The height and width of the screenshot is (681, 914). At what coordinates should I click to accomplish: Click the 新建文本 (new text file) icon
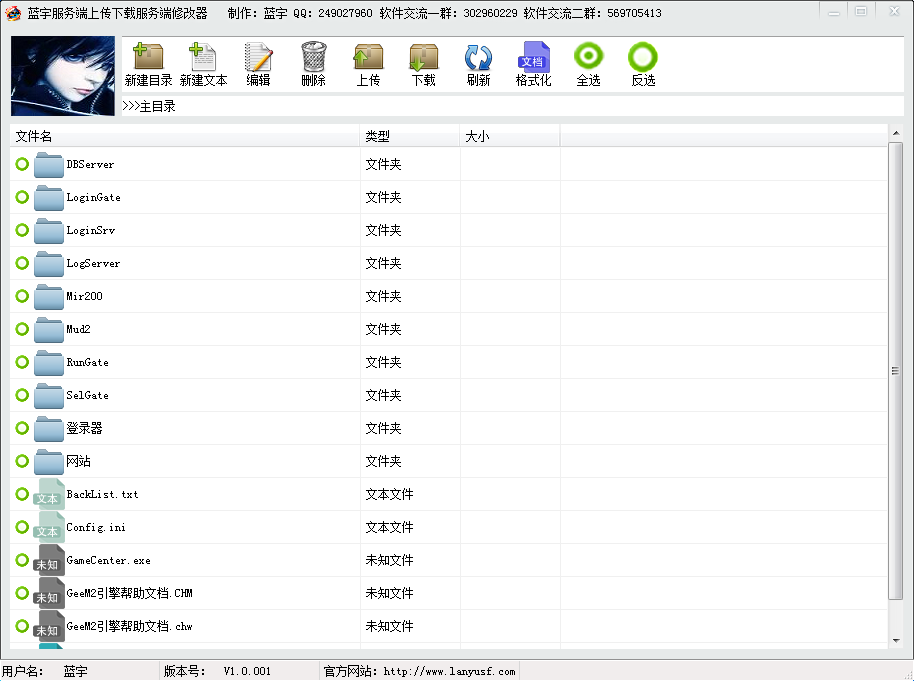[203, 58]
